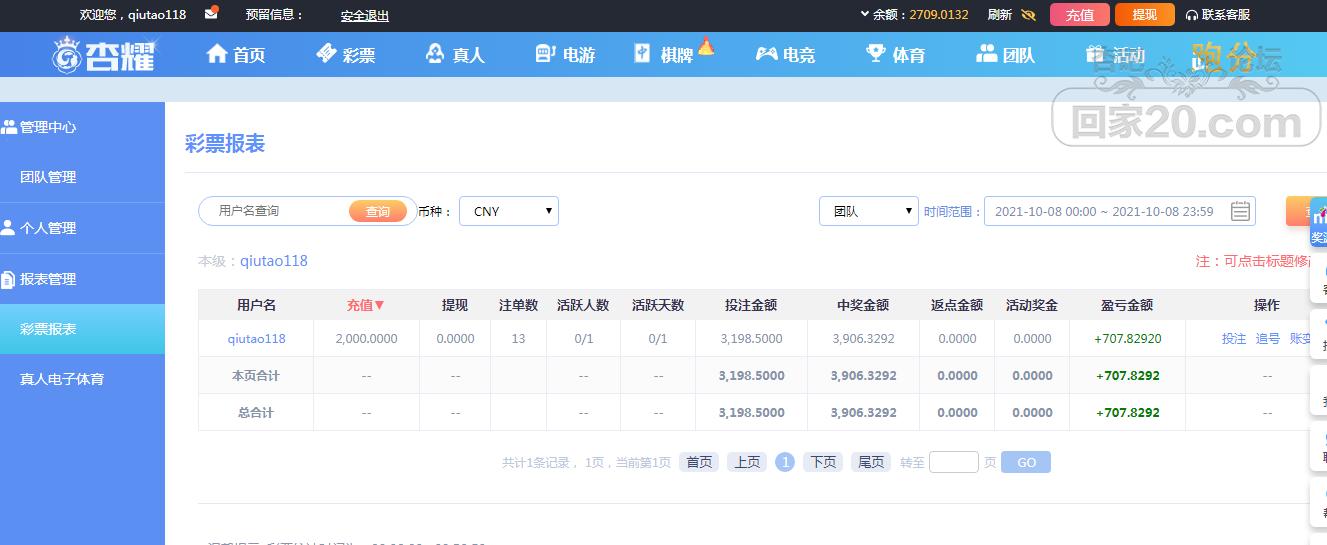Sort by the 提现 column header

(x=455, y=305)
